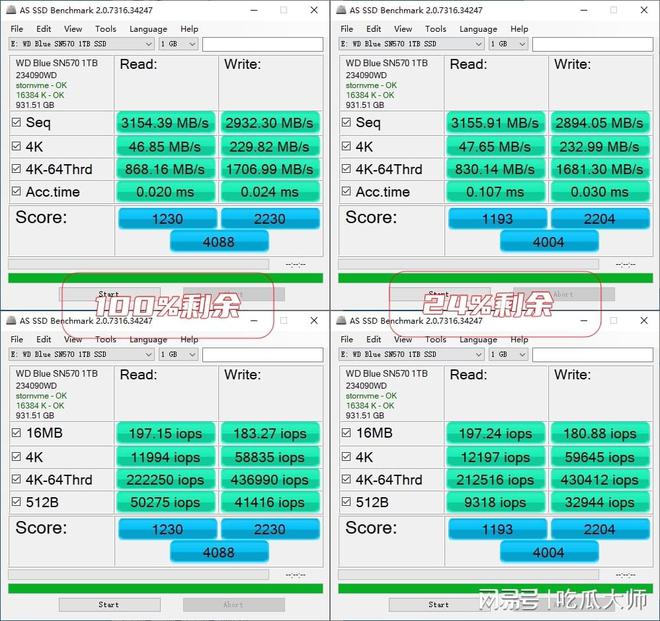Click the AS SSD app icon in the top-right window title bar
Image resolution: width=660 pixels, height=621 pixels.
341,10
